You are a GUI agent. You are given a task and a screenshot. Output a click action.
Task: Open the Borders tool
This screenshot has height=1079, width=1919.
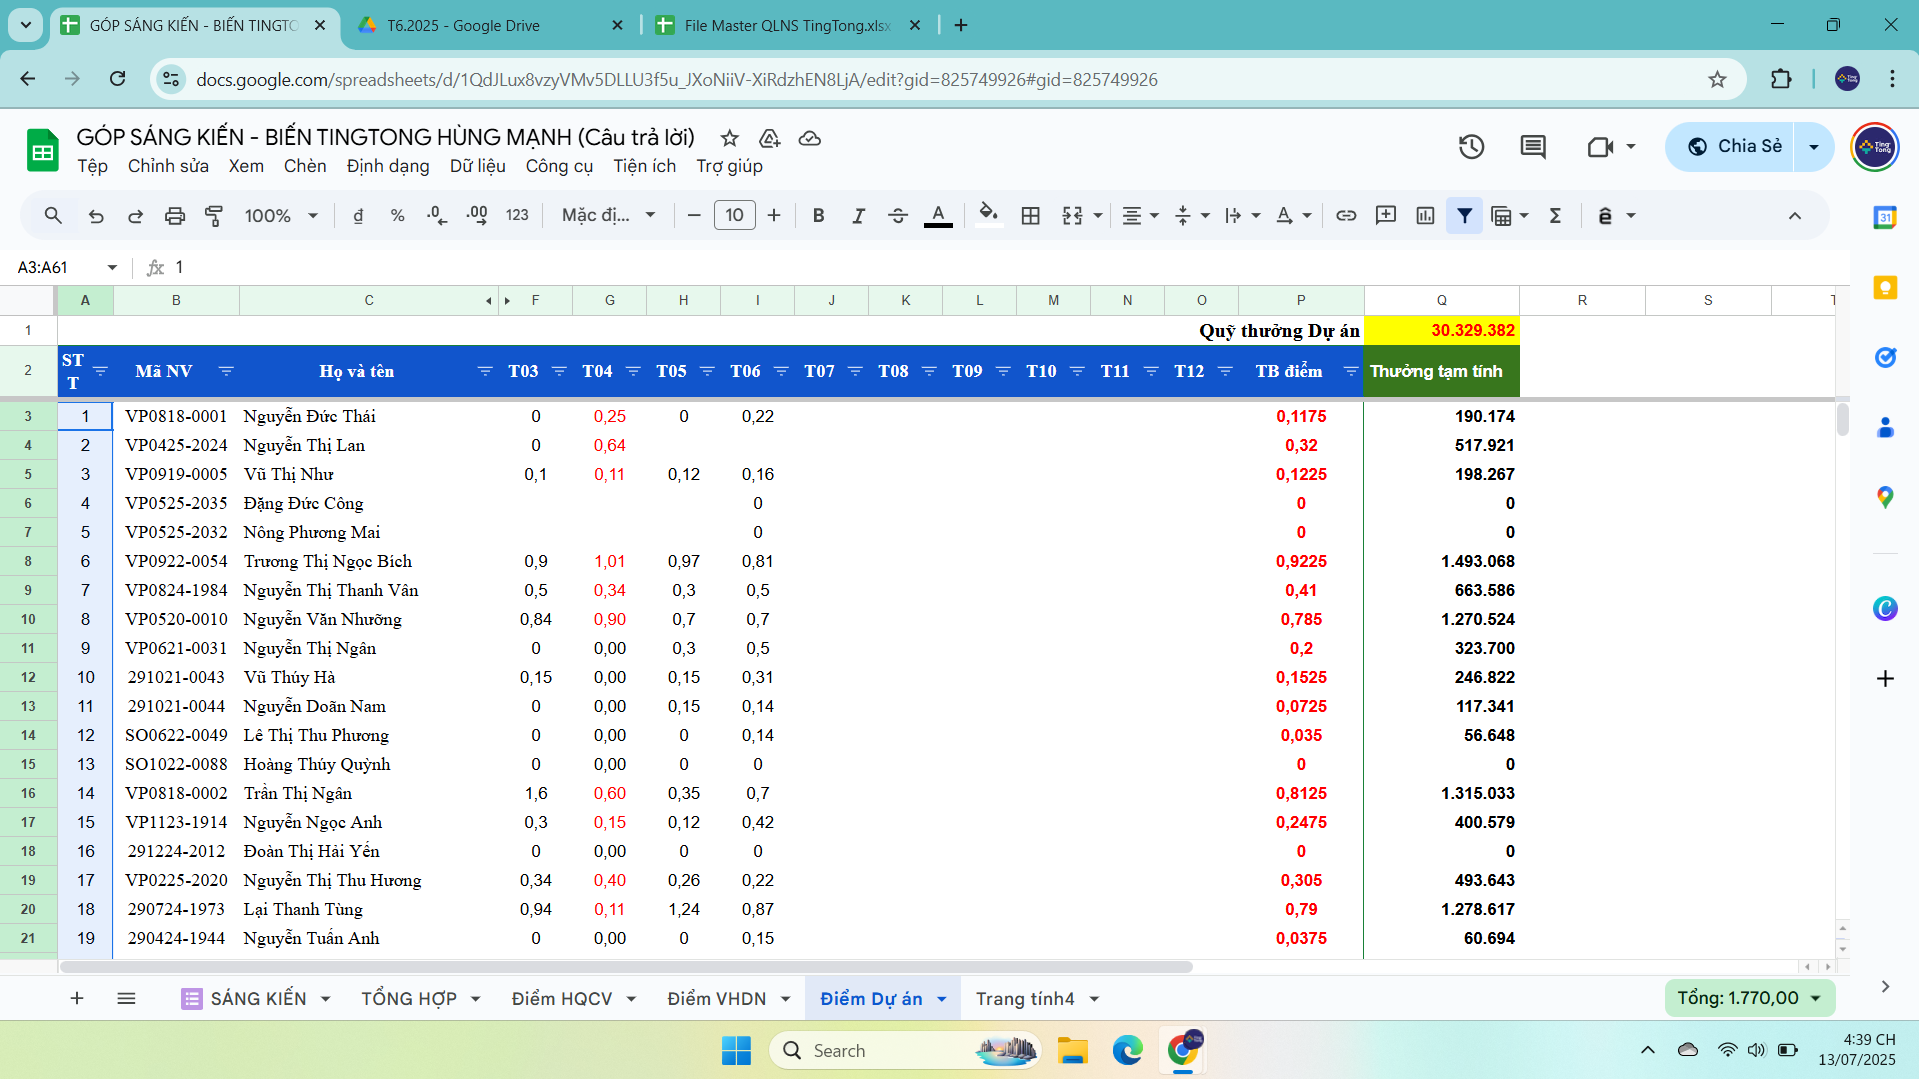click(x=1030, y=216)
